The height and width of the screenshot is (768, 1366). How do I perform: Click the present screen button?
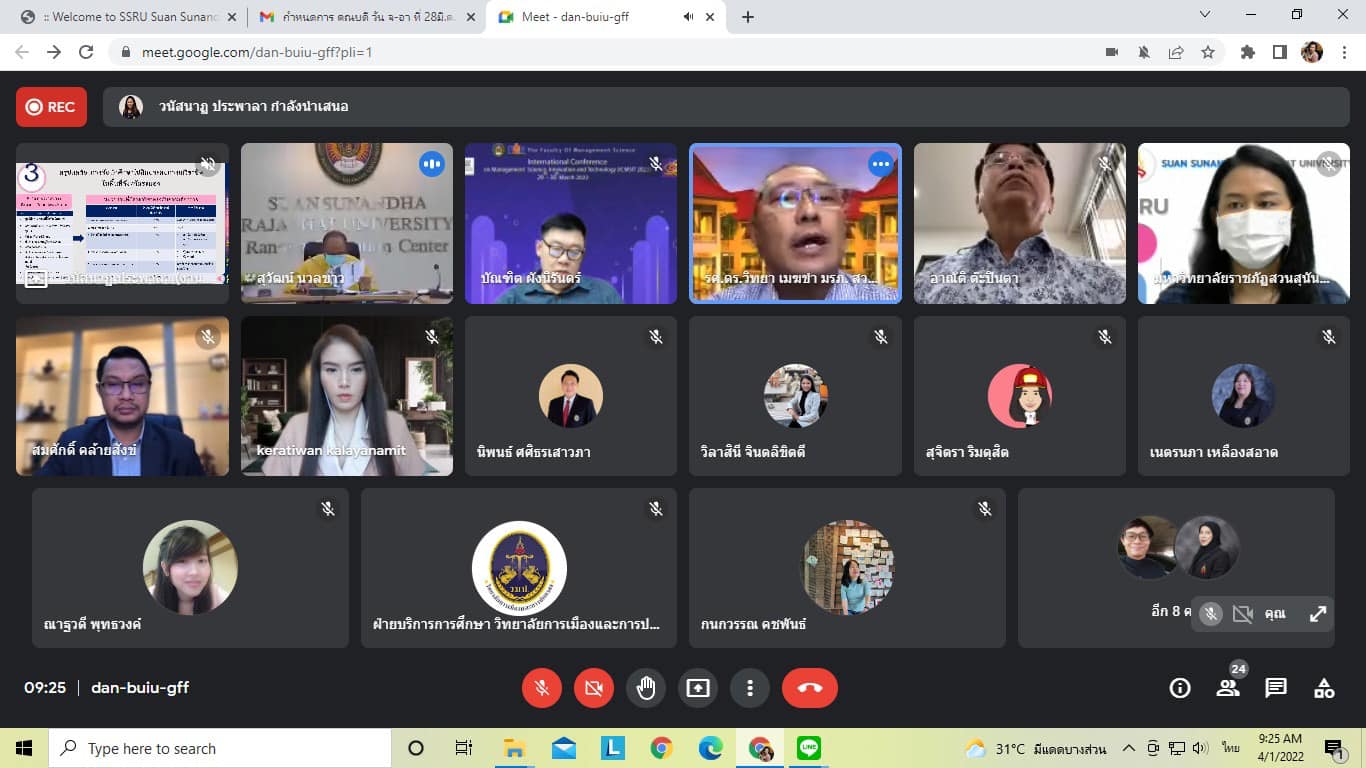pyautogui.click(x=698, y=688)
